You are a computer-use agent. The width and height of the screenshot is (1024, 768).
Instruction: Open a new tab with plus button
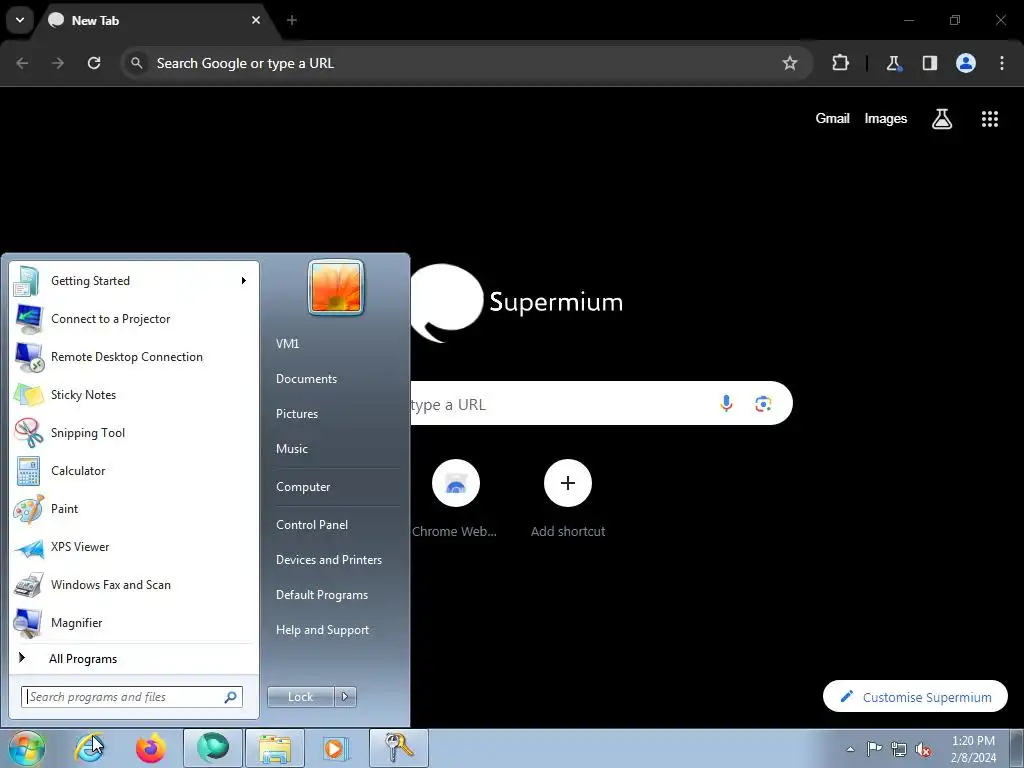tap(292, 20)
